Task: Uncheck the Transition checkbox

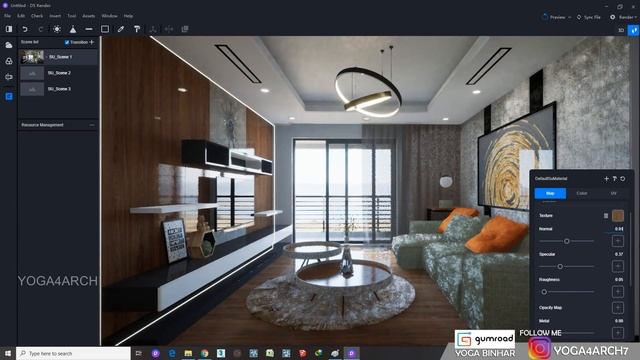Action: pyautogui.click(x=67, y=42)
